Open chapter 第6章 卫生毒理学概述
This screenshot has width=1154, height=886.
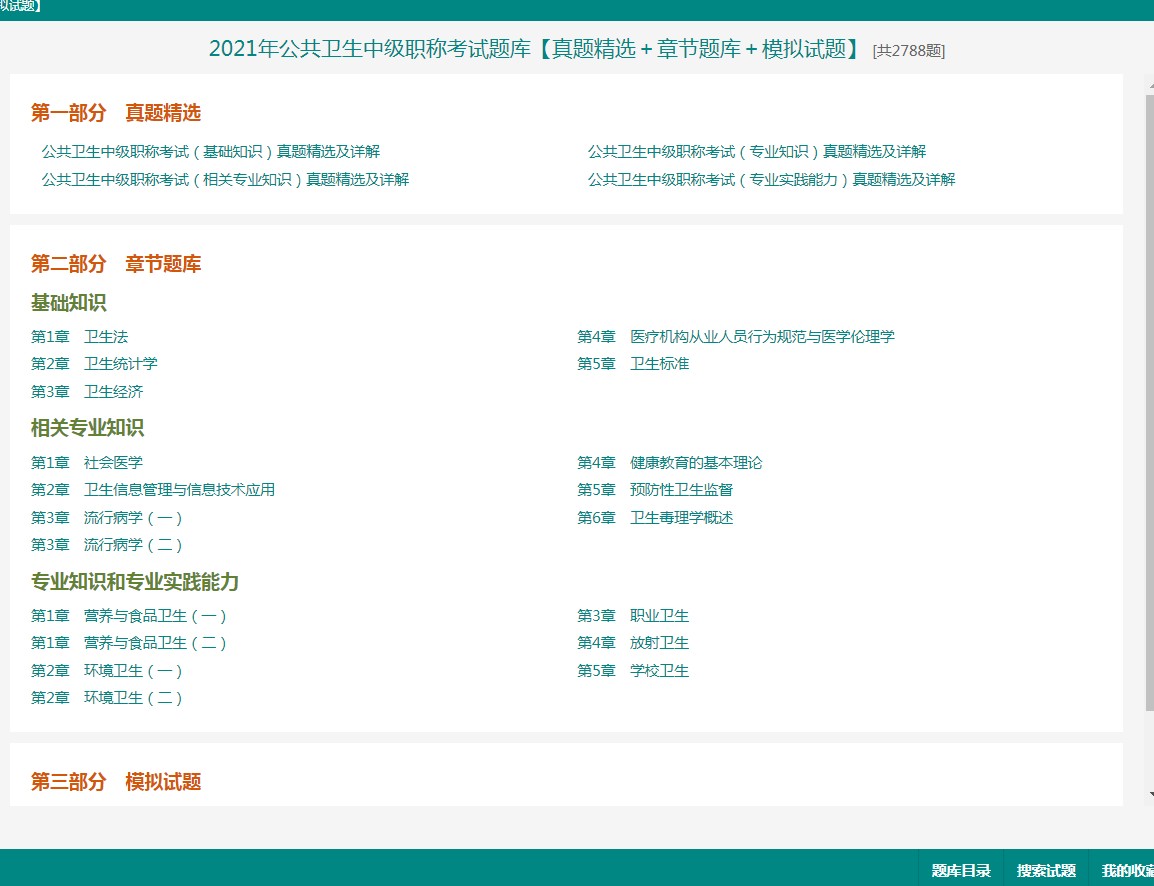[x=655, y=518]
